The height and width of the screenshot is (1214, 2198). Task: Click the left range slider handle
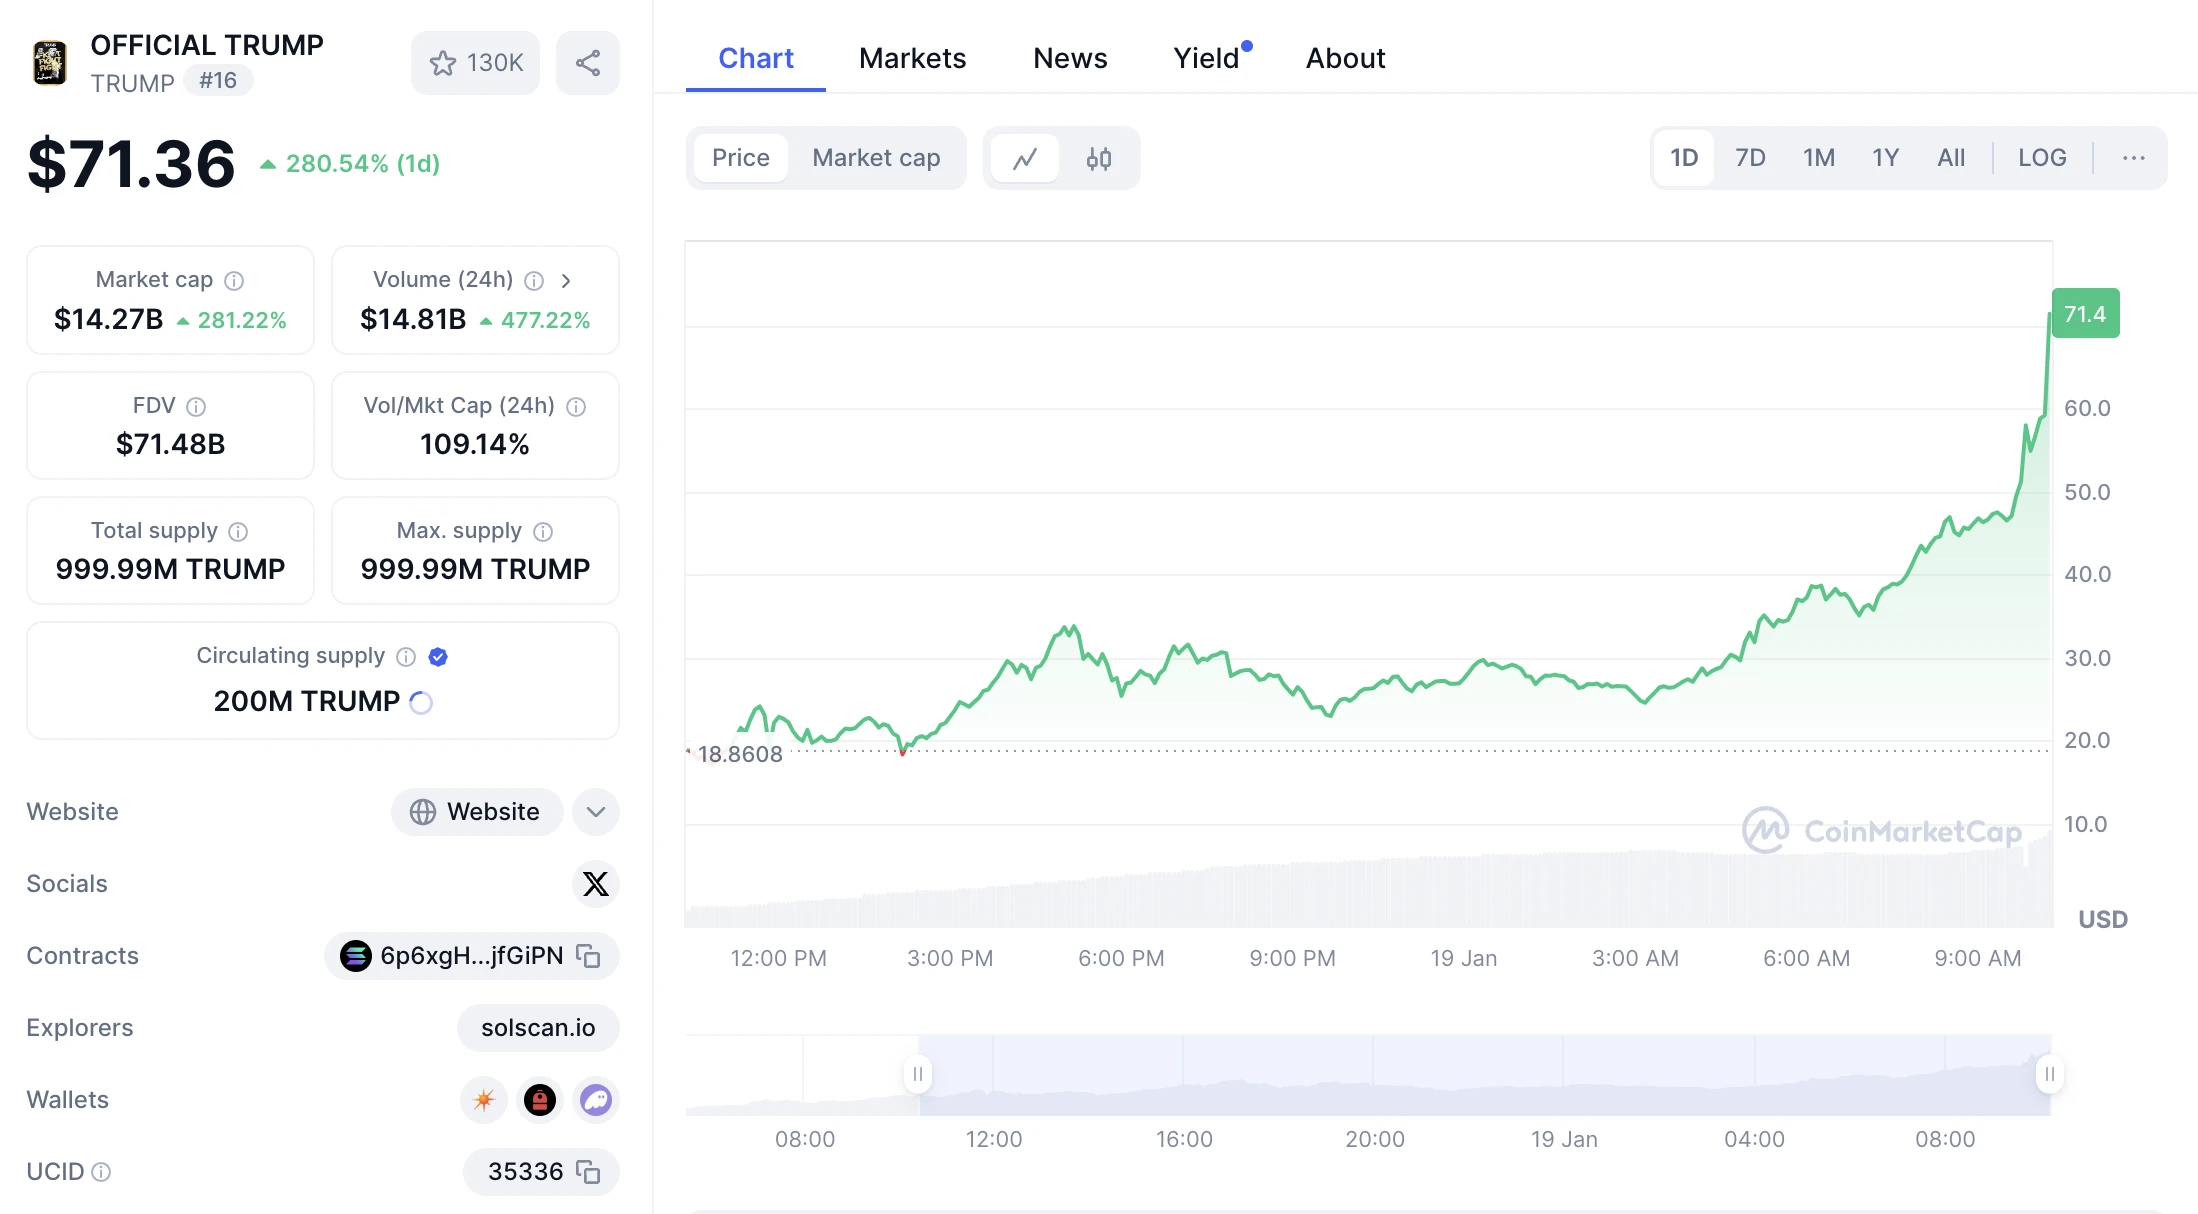[x=918, y=1074]
